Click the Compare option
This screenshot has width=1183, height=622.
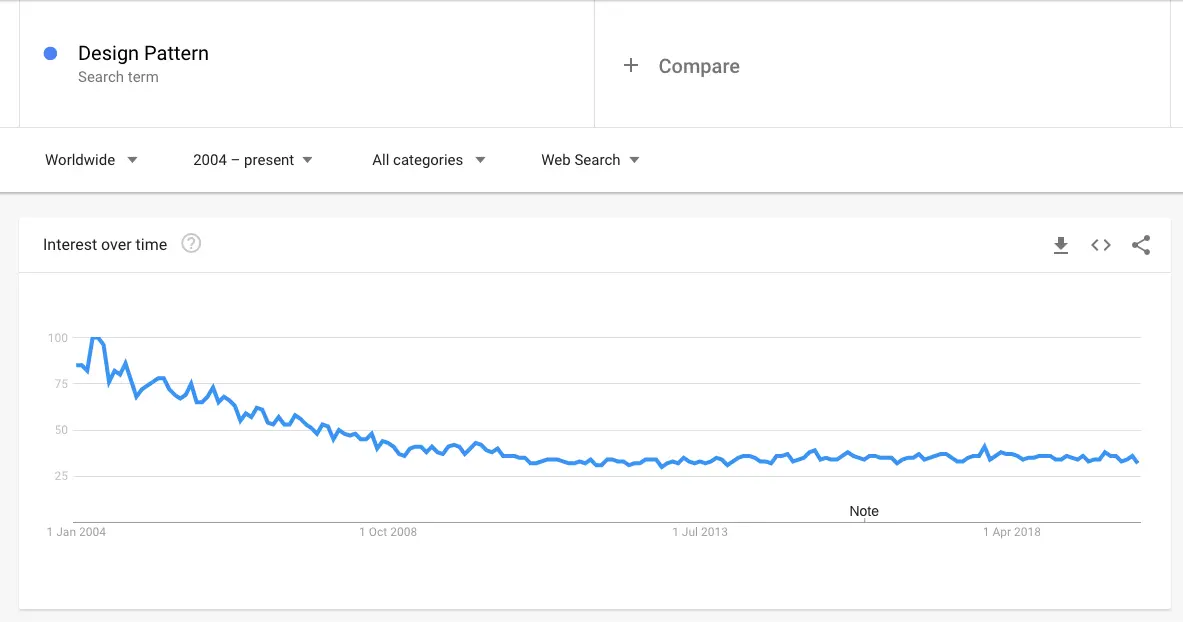[x=698, y=66]
